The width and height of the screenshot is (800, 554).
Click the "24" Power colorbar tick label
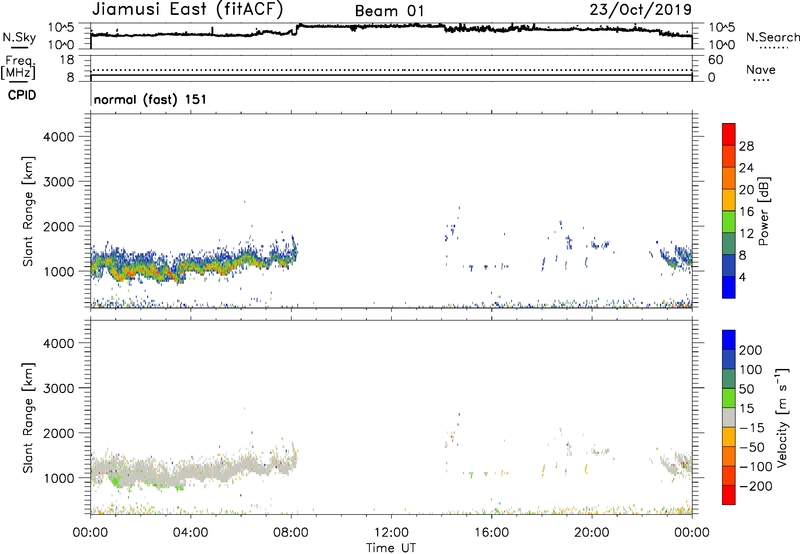point(746,168)
